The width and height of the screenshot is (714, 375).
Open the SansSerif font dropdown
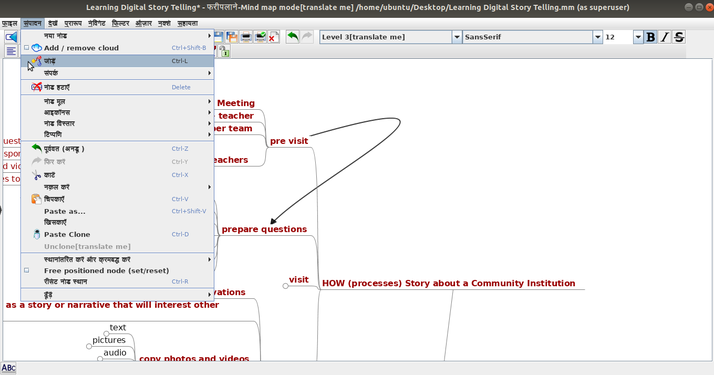[598, 37]
